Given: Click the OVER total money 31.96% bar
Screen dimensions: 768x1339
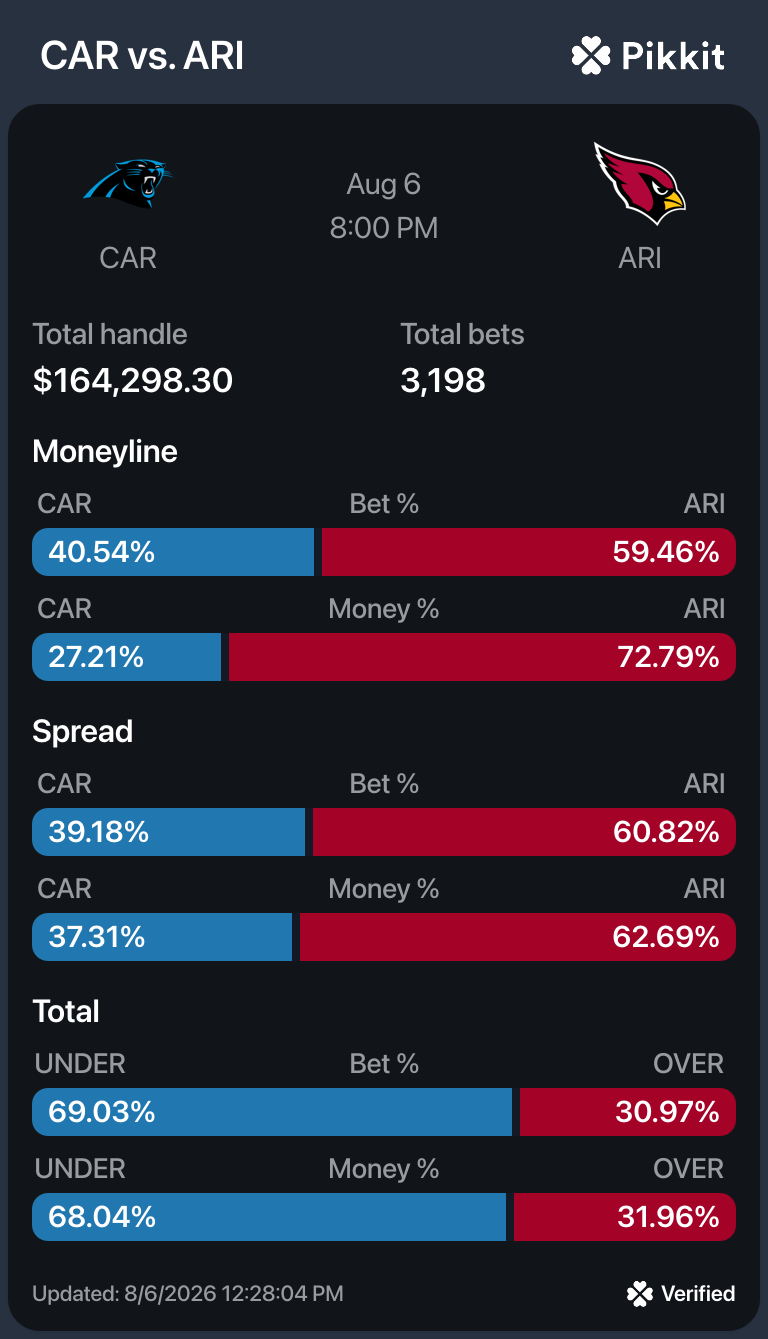Looking at the screenshot, I should coord(625,1217).
